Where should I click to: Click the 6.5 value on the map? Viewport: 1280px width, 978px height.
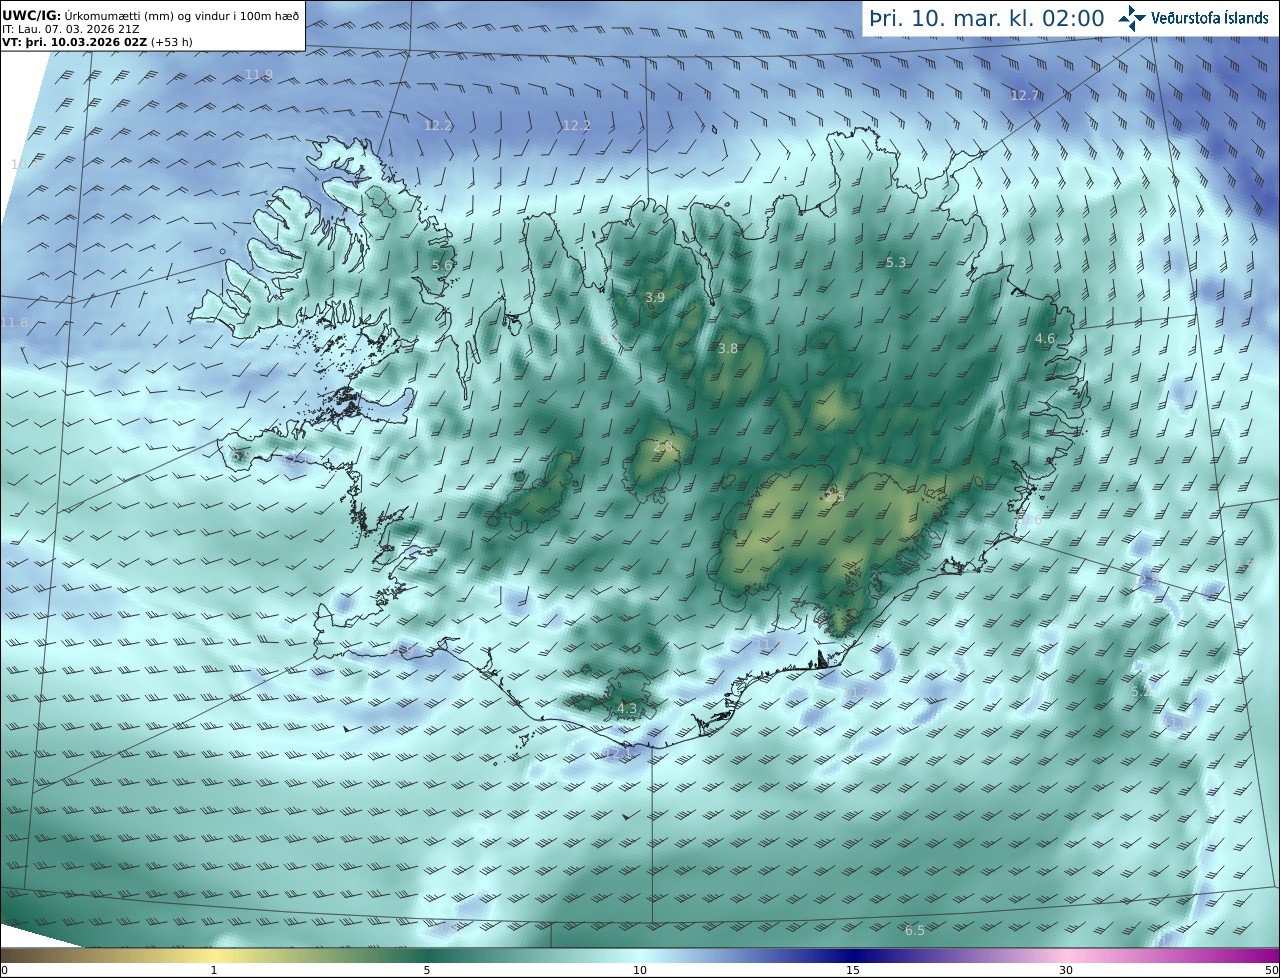[915, 930]
